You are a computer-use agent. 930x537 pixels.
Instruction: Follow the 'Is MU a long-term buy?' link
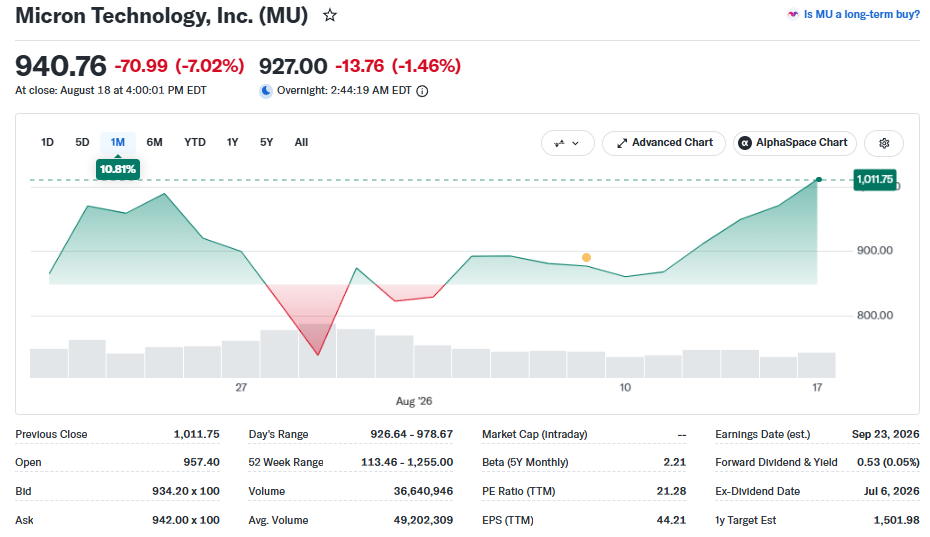[x=861, y=14]
